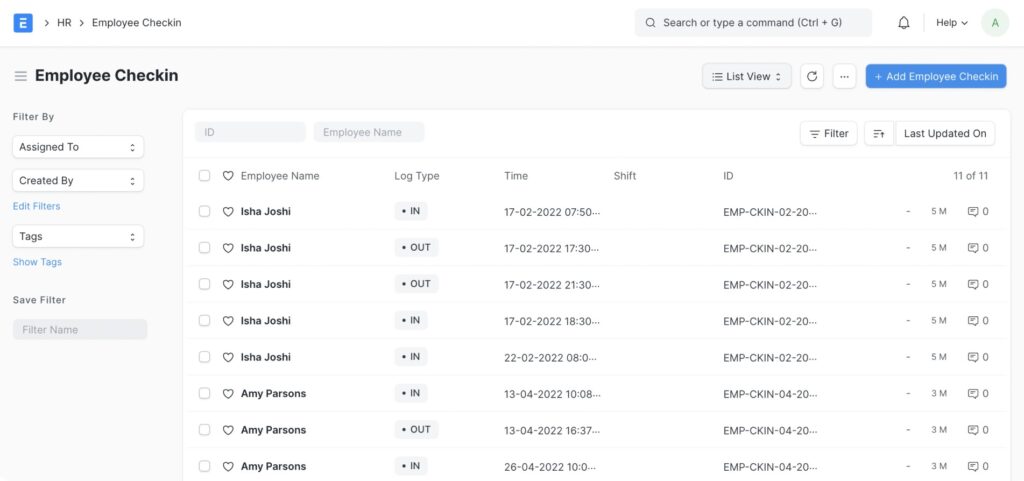This screenshot has width=1024, height=481.
Task: Open the List View switcher dropdown
Action: coord(747,77)
